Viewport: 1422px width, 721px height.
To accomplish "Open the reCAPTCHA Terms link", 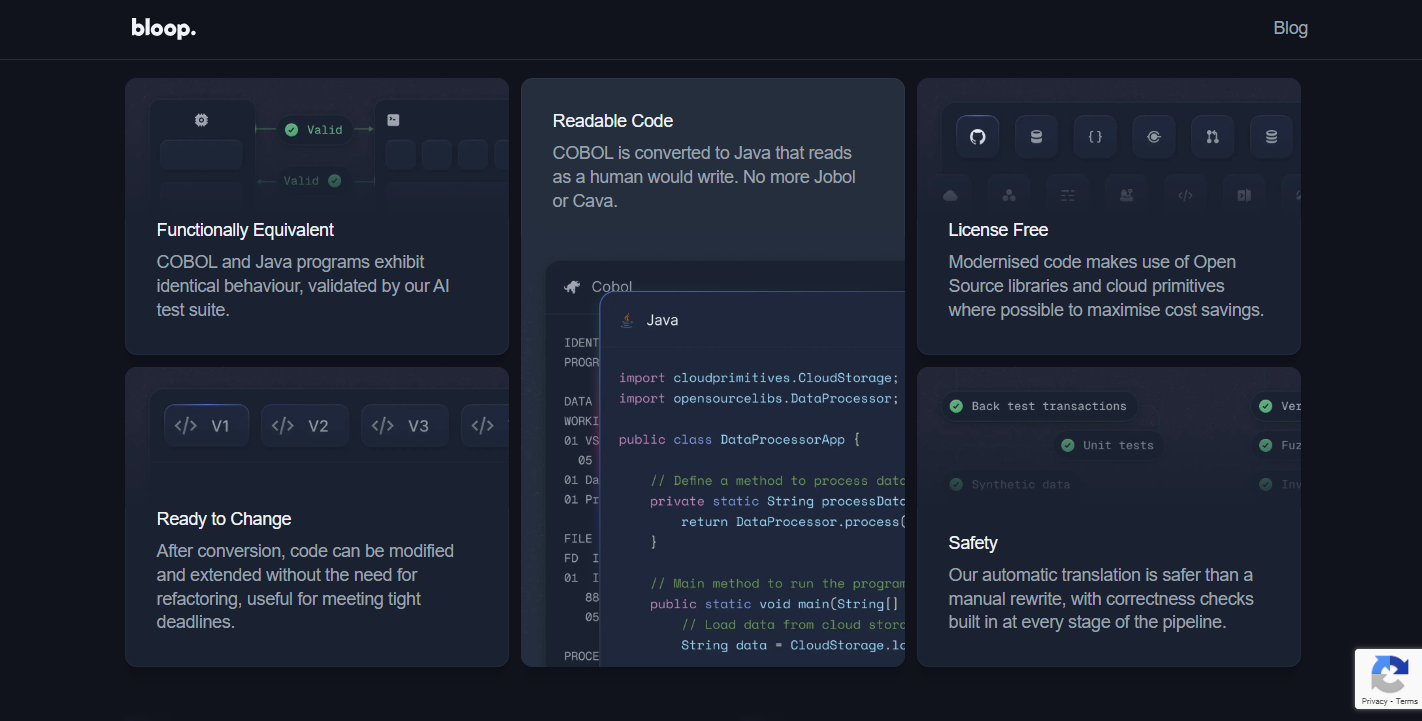I will pos(1406,701).
